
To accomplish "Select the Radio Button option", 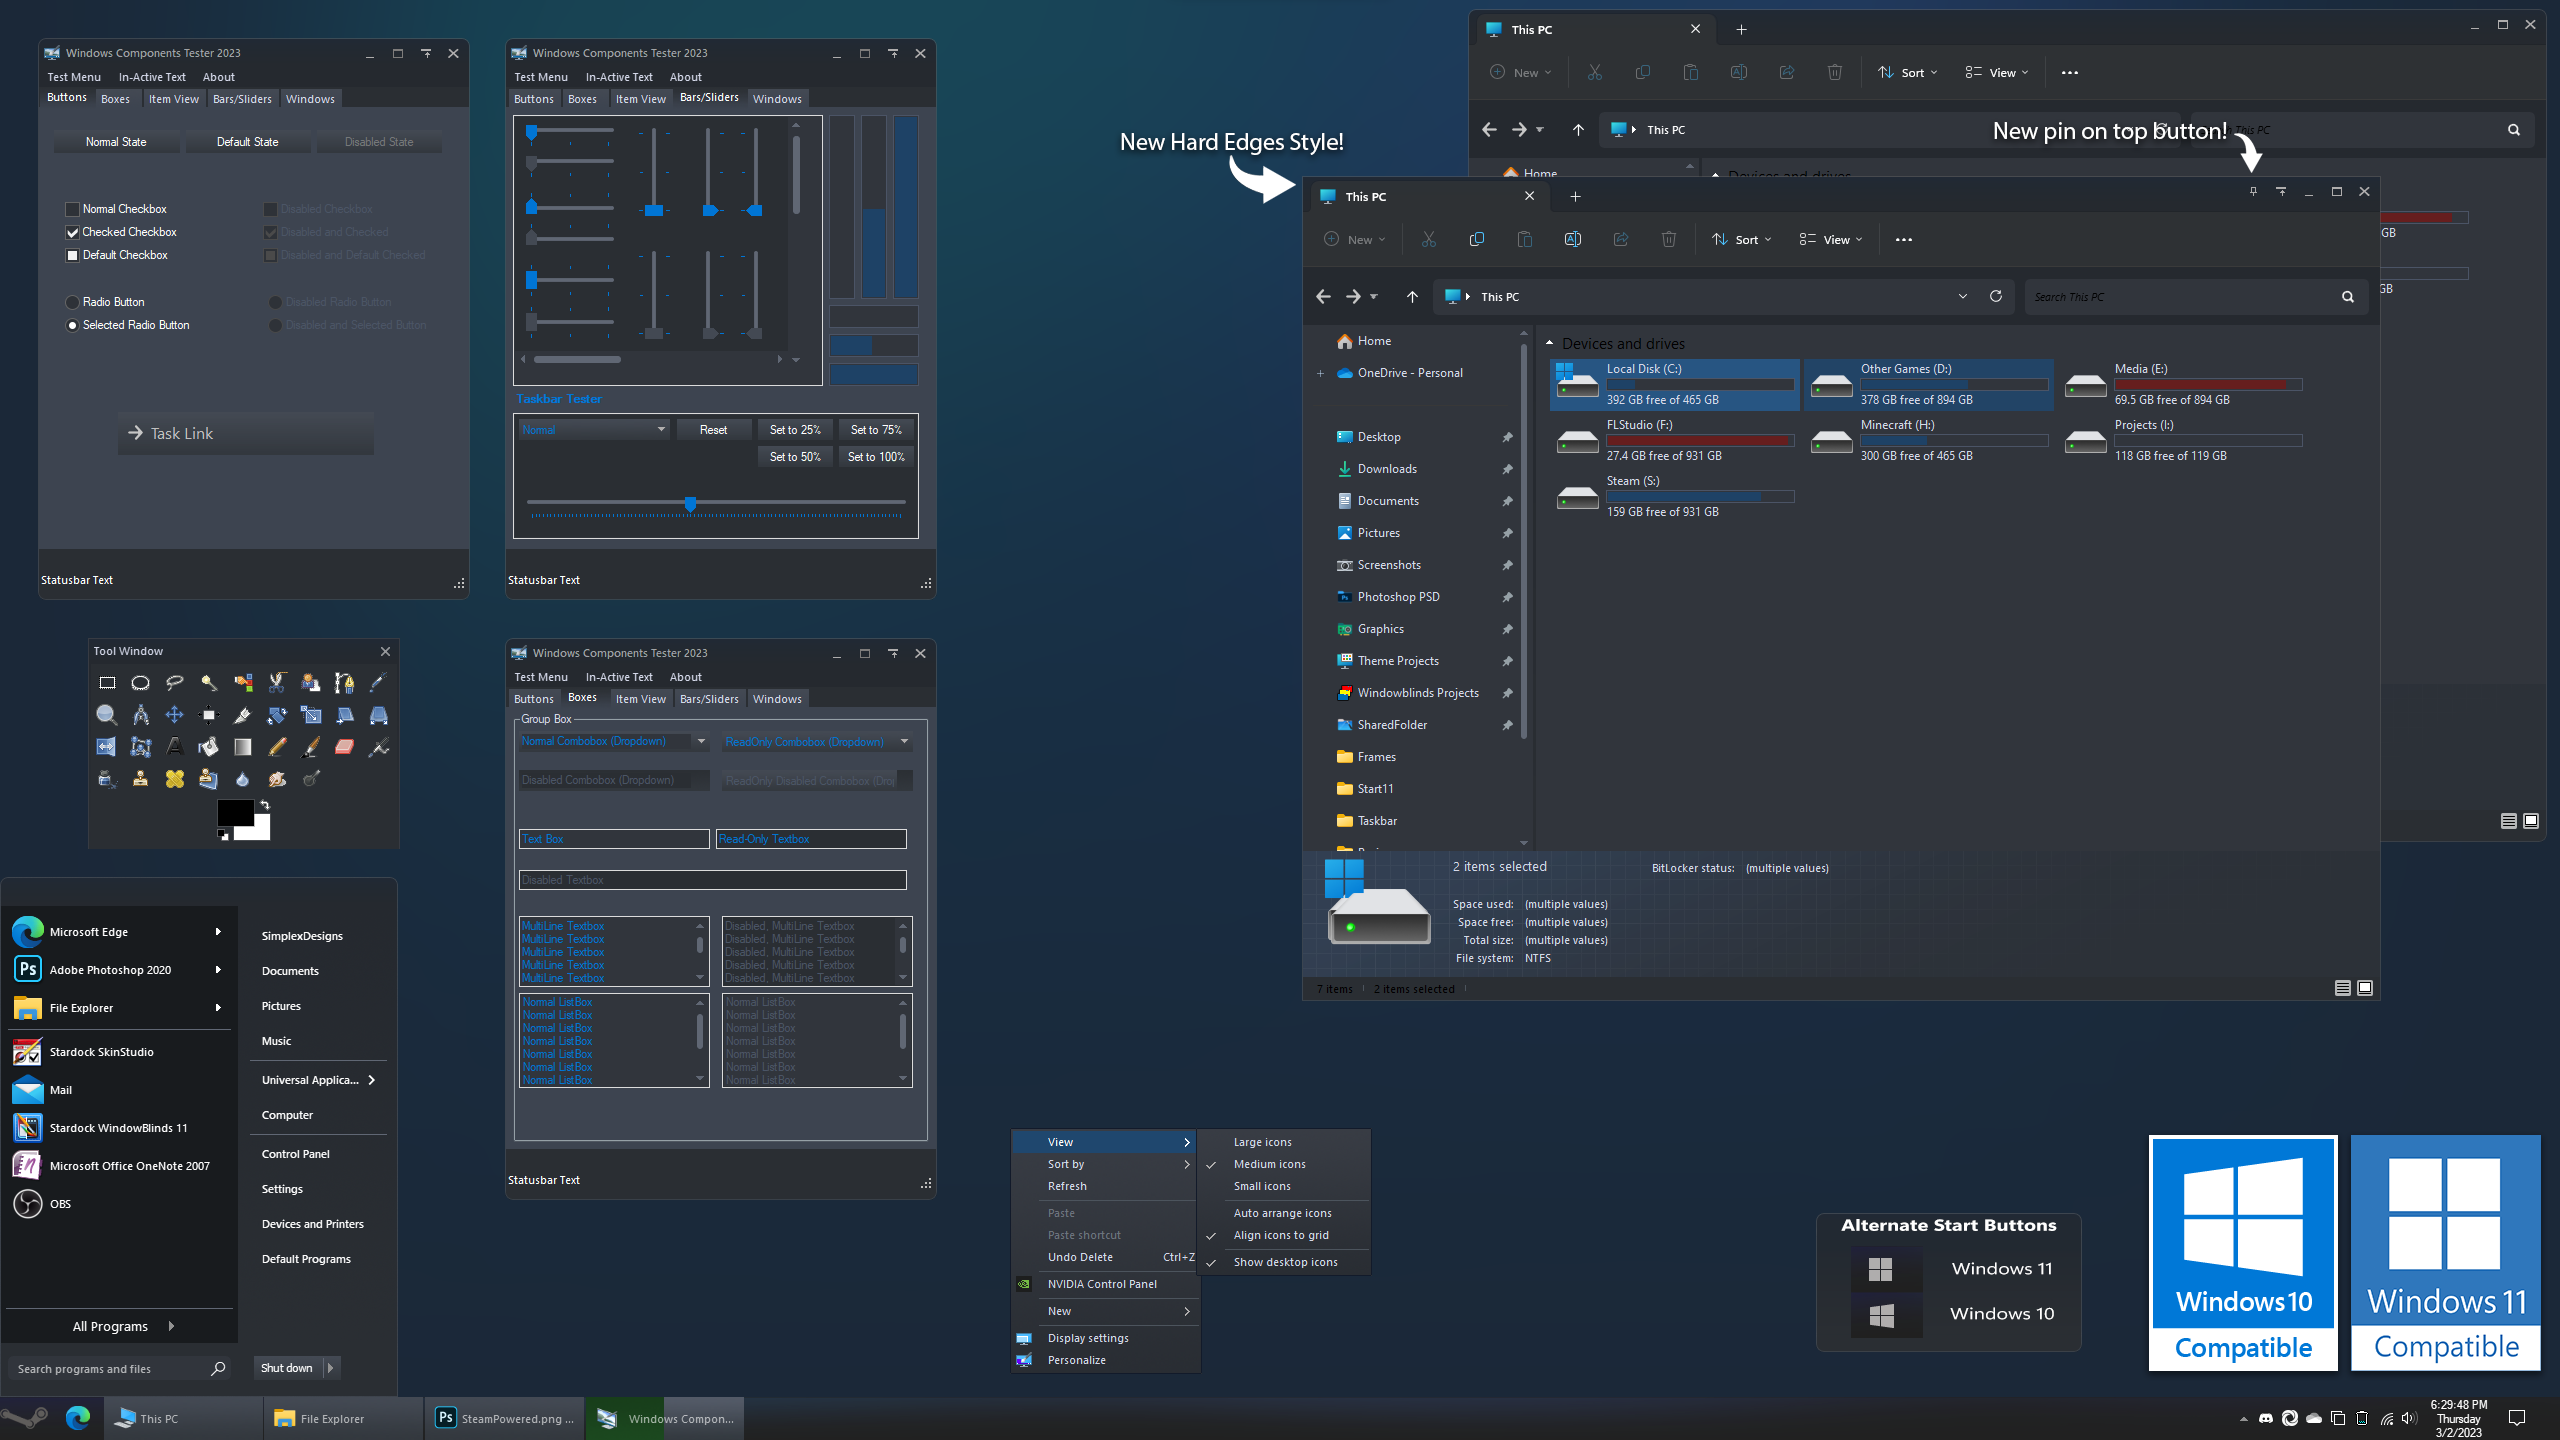I will tap(72, 302).
